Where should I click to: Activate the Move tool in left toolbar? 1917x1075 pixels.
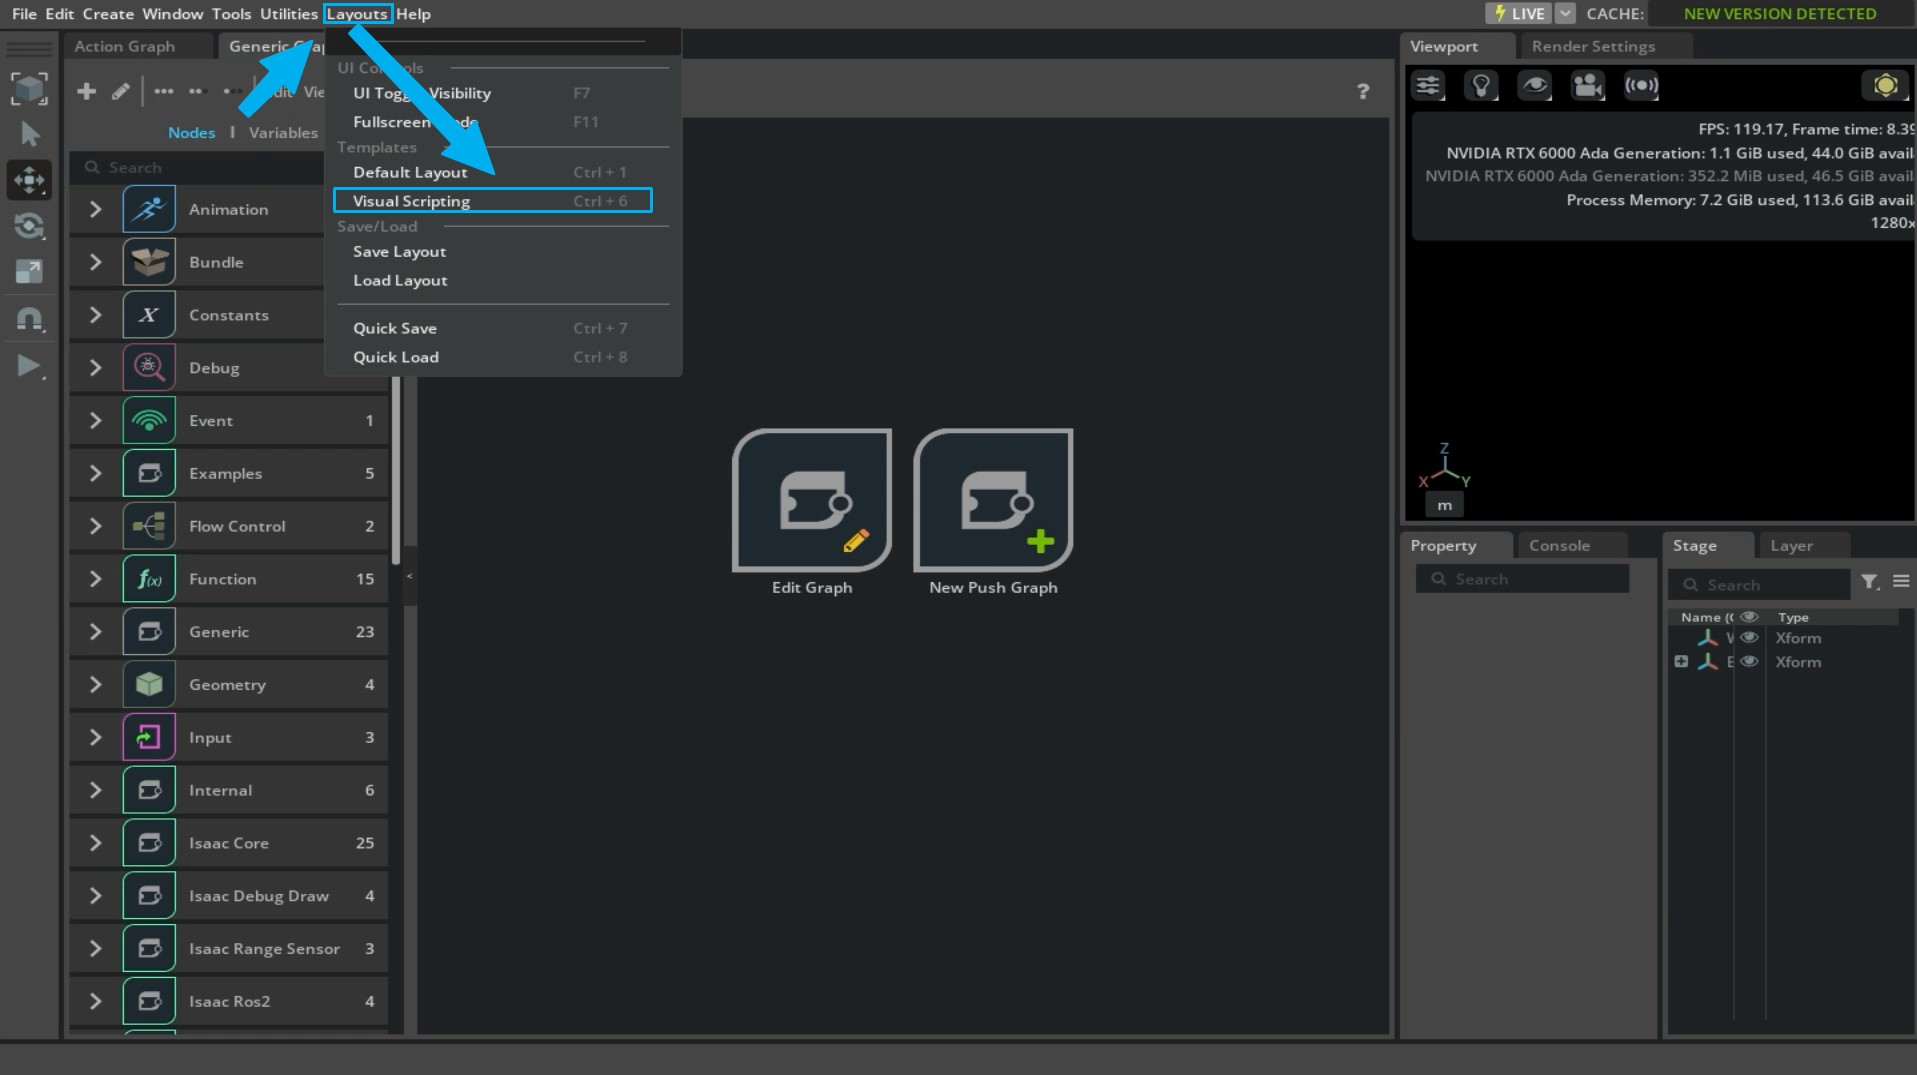click(x=29, y=180)
